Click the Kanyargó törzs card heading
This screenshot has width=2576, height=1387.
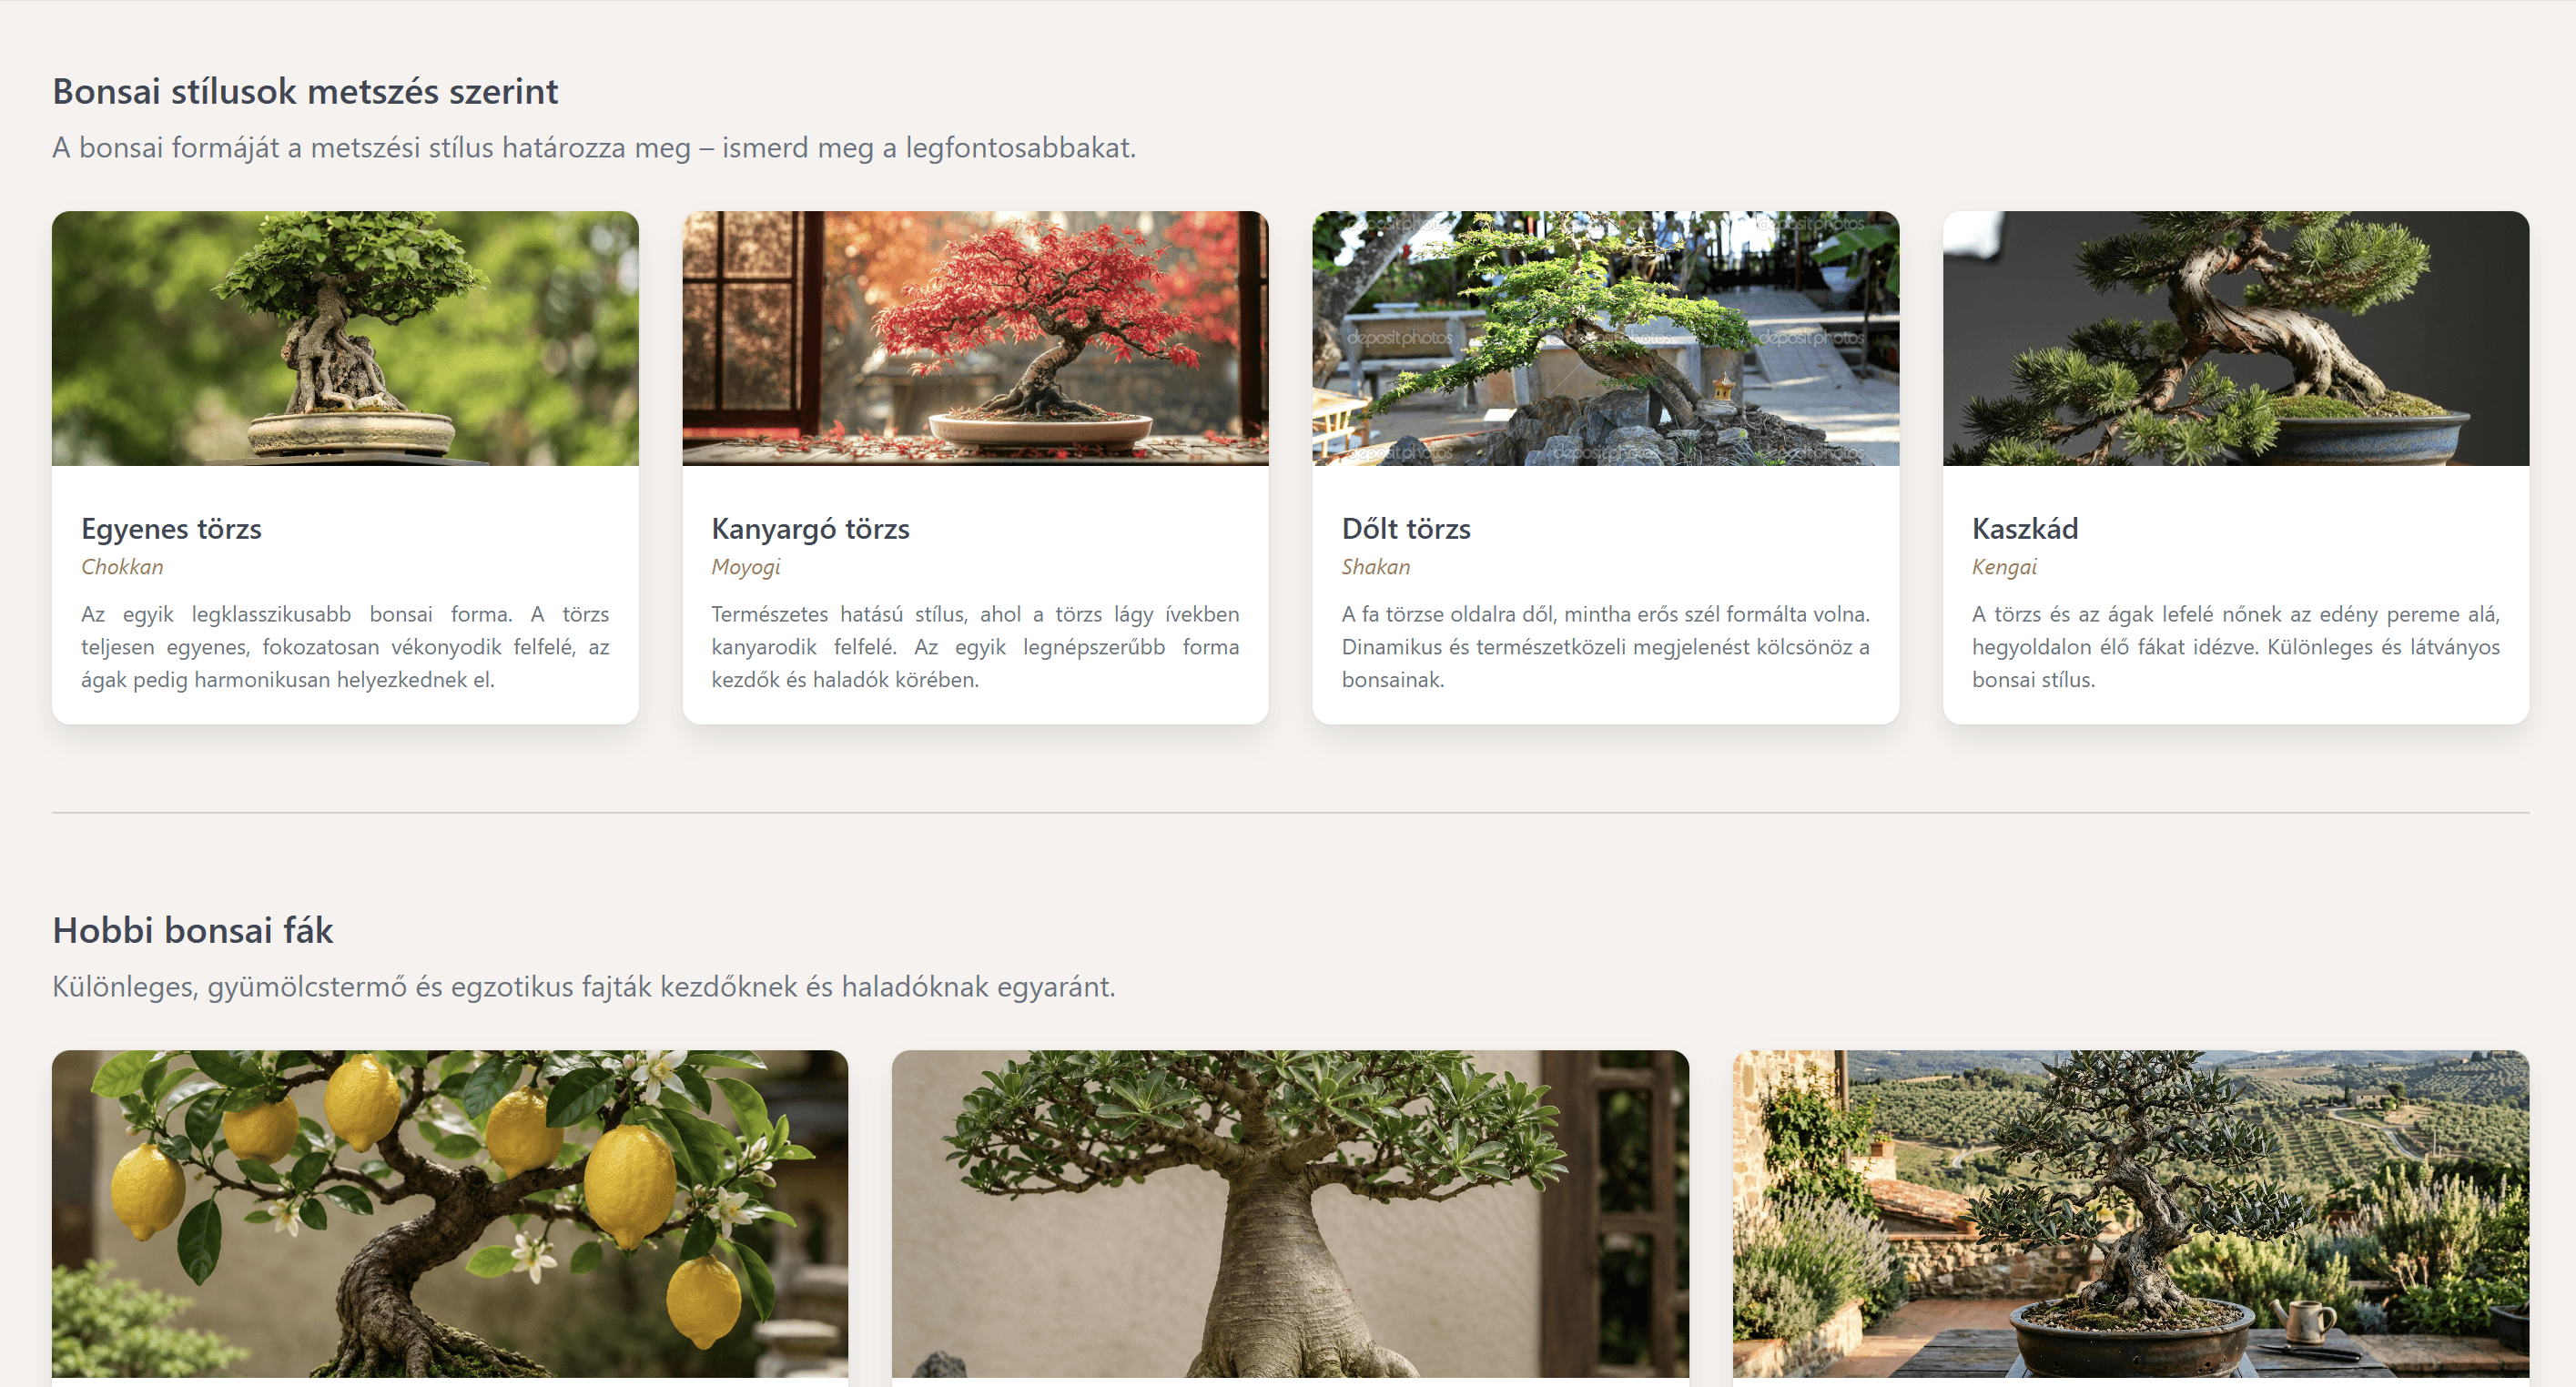point(810,528)
